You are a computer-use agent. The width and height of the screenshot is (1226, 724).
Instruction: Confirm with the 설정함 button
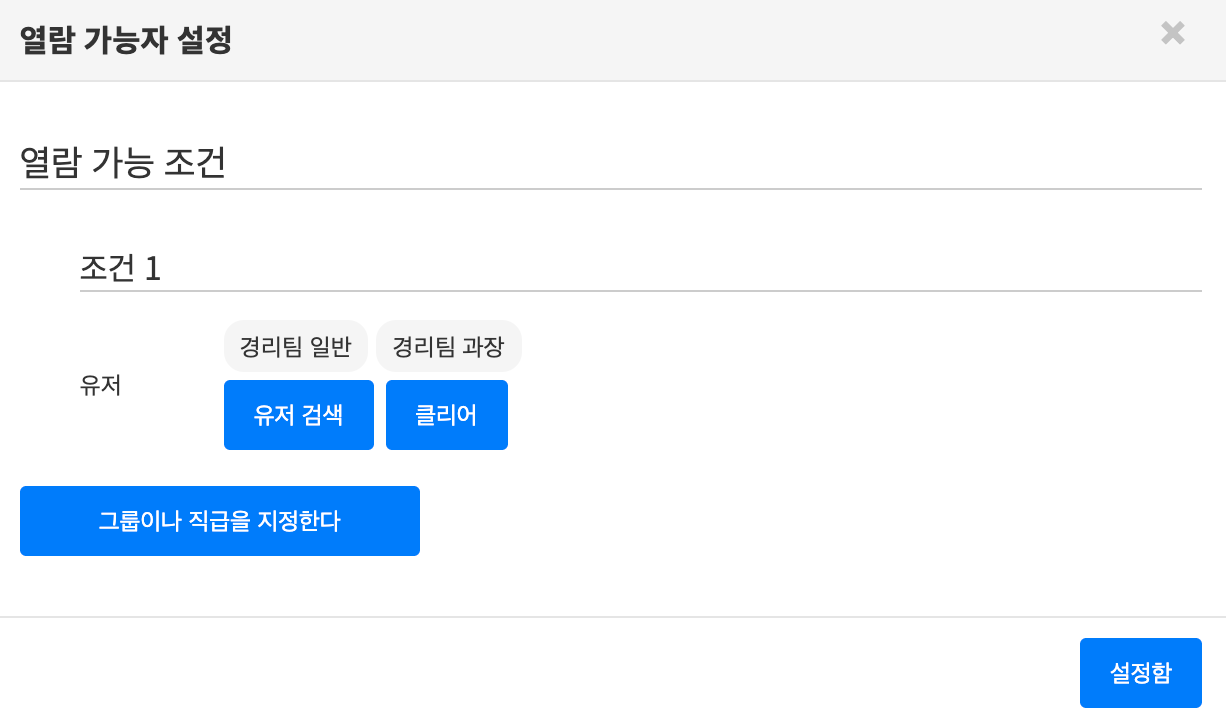[x=1140, y=673]
